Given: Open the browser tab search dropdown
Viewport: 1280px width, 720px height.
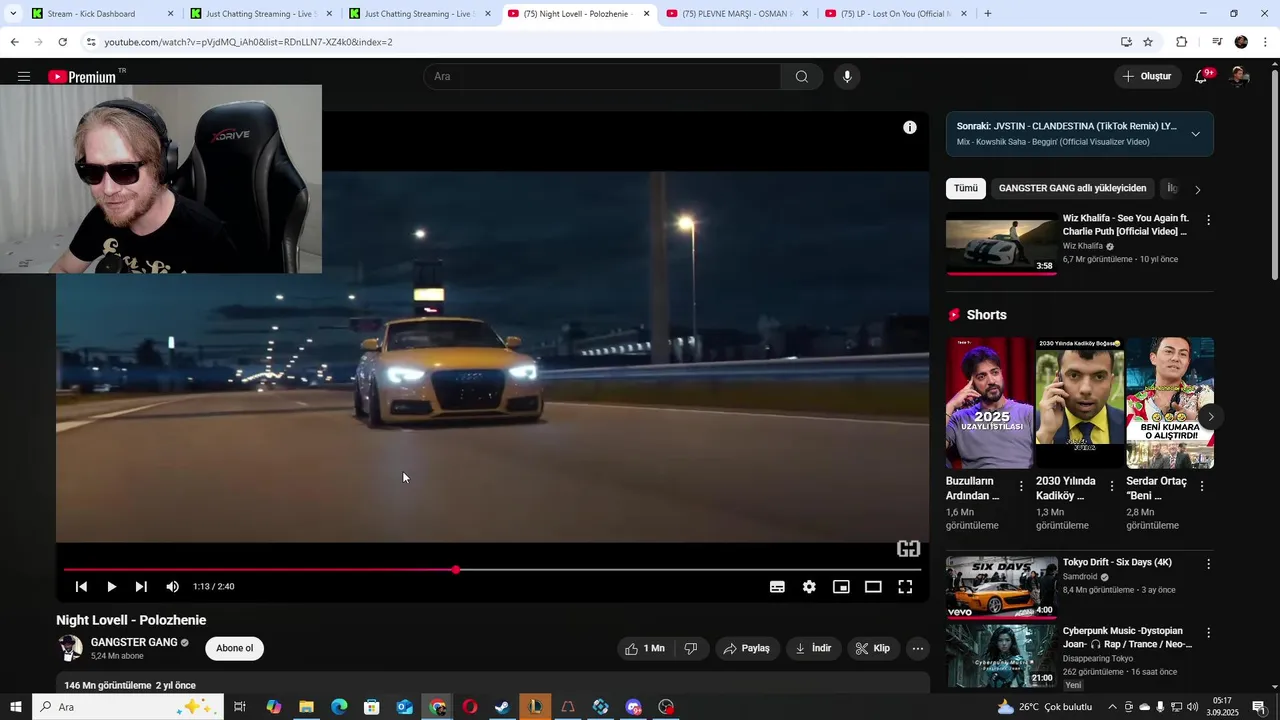Looking at the screenshot, I should 13,14.
